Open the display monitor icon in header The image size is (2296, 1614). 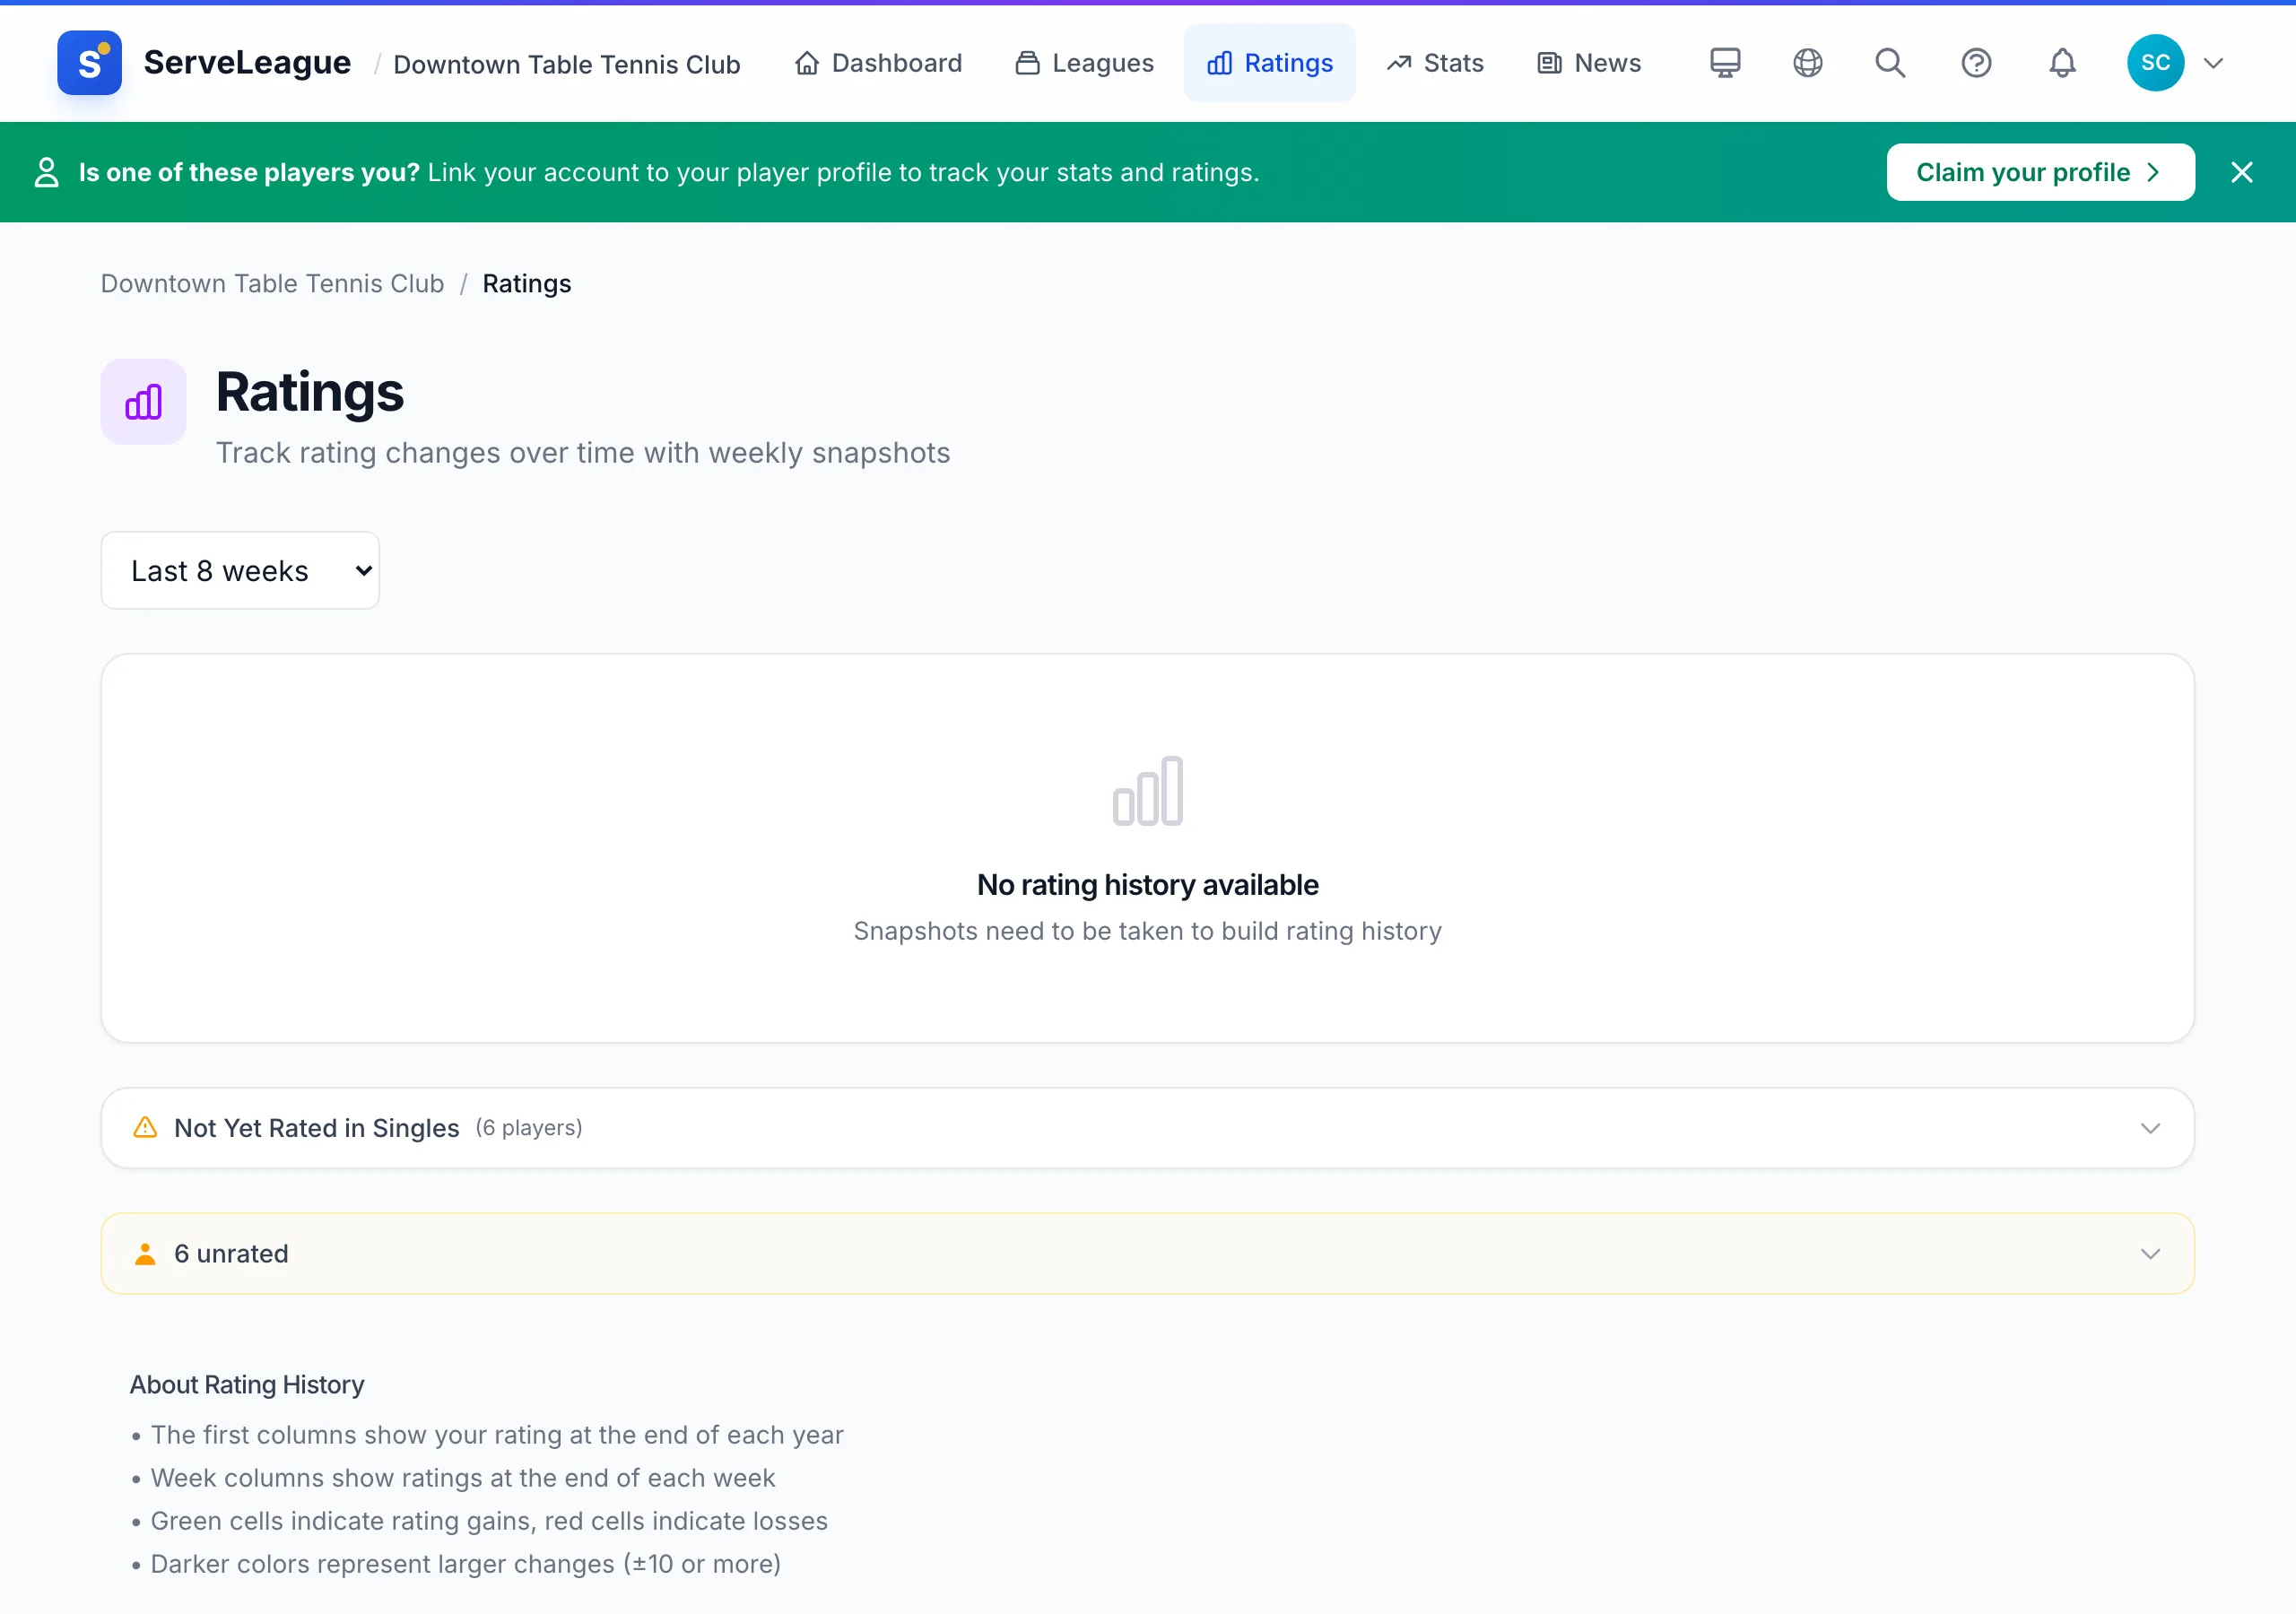click(1724, 63)
